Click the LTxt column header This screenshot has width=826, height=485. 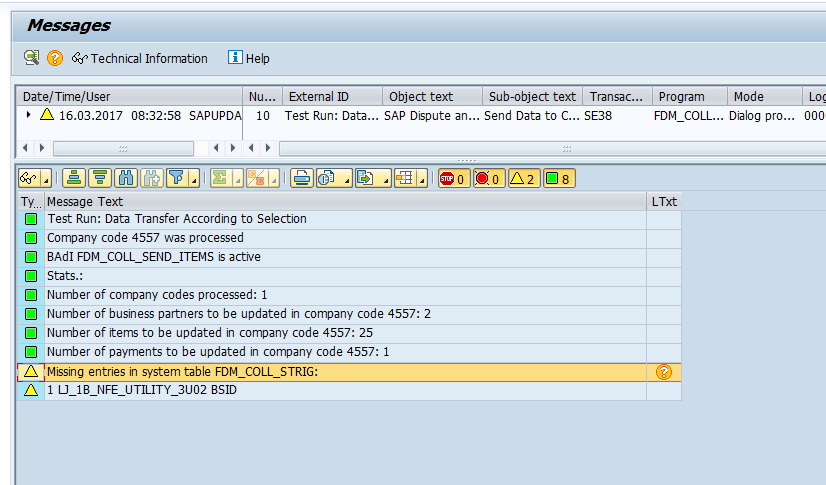click(x=664, y=202)
